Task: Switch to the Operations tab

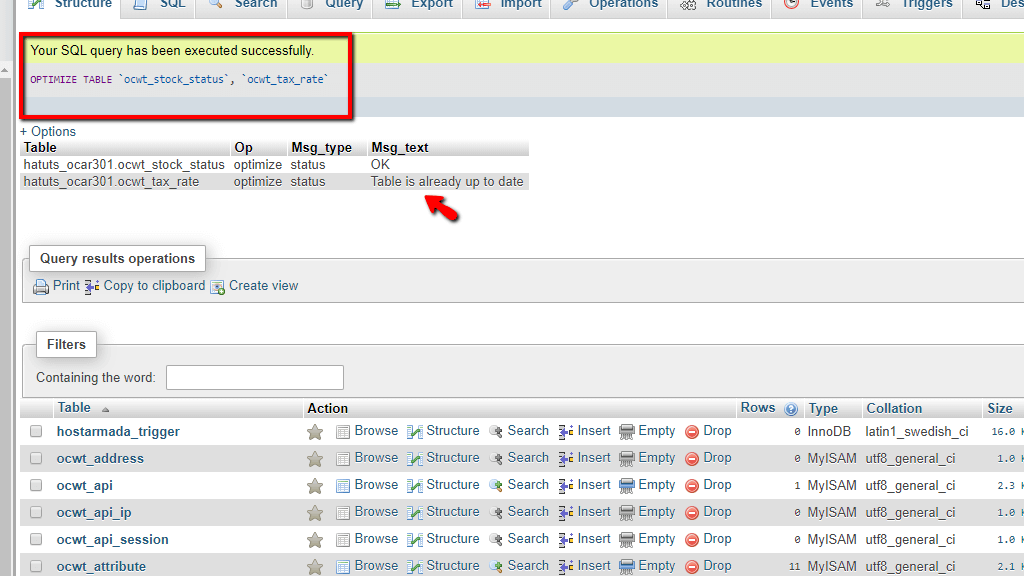Action: click(612, 5)
